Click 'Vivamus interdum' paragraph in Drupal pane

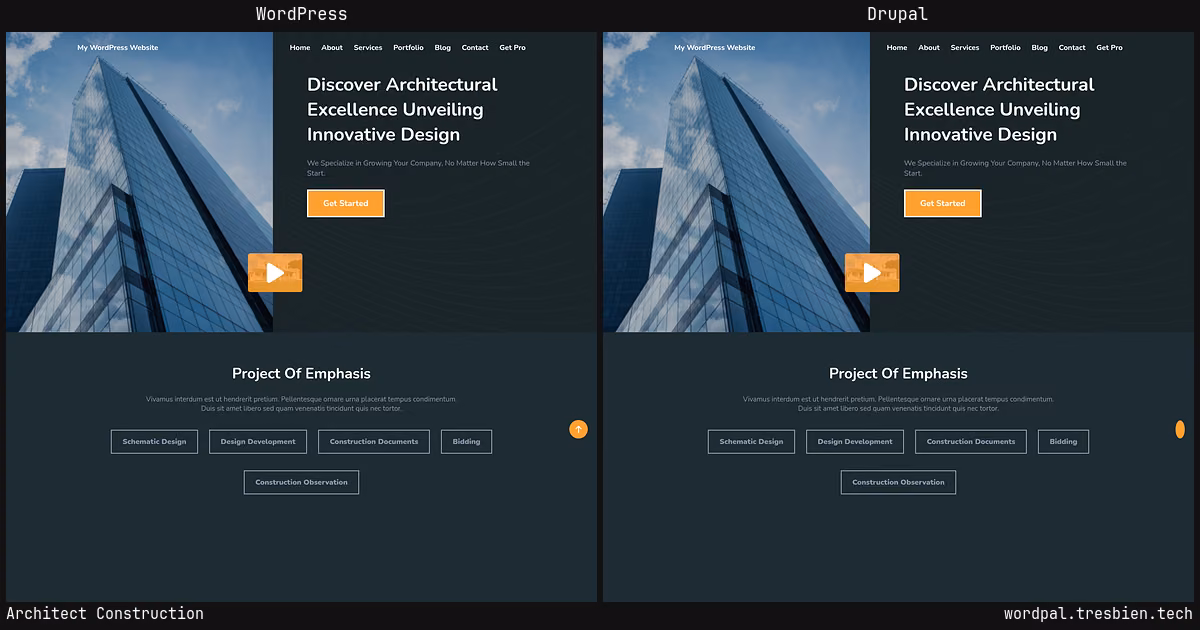pos(898,404)
